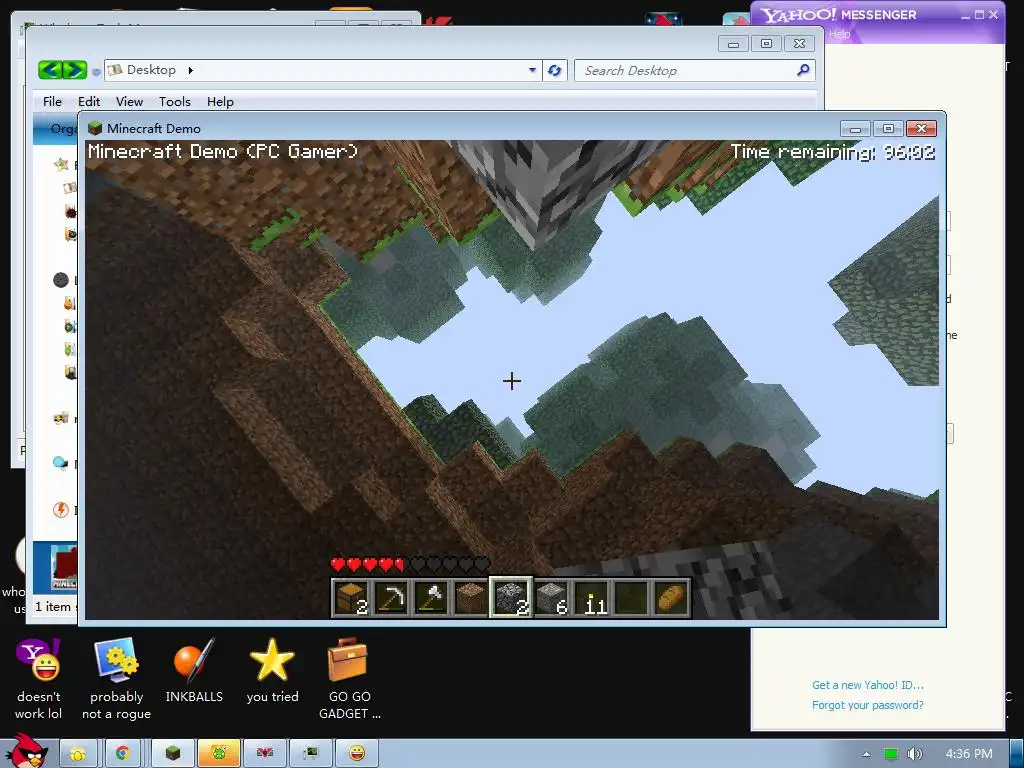
Task: Open volume control in system tray
Action: pyautogui.click(x=914, y=754)
